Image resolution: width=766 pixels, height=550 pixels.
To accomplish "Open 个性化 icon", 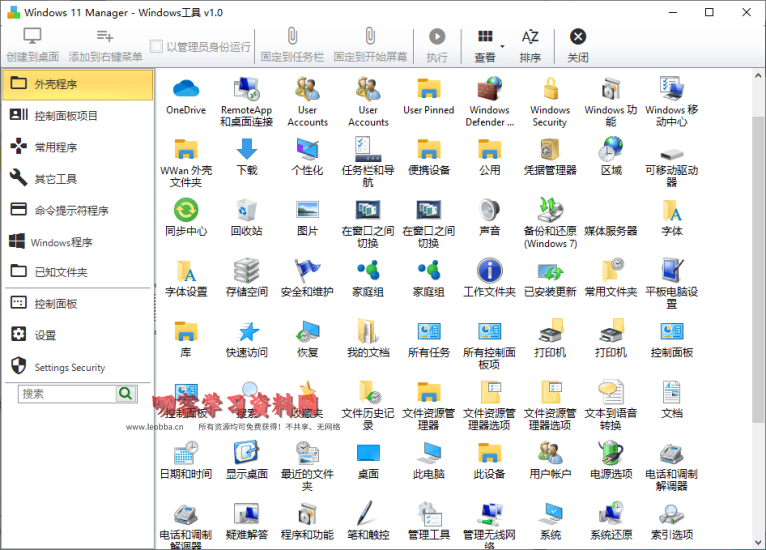I will click(x=307, y=149).
